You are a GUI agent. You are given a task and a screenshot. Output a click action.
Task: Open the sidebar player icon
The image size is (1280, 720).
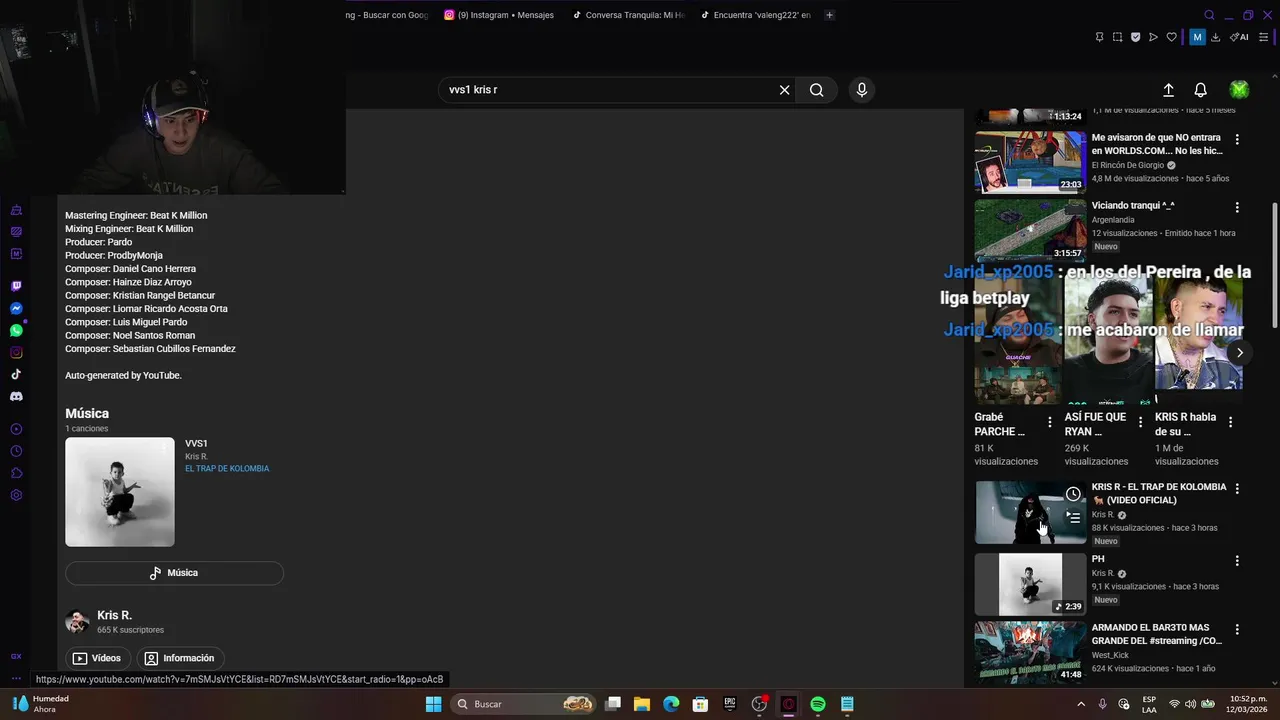pyautogui.click(x=16, y=429)
